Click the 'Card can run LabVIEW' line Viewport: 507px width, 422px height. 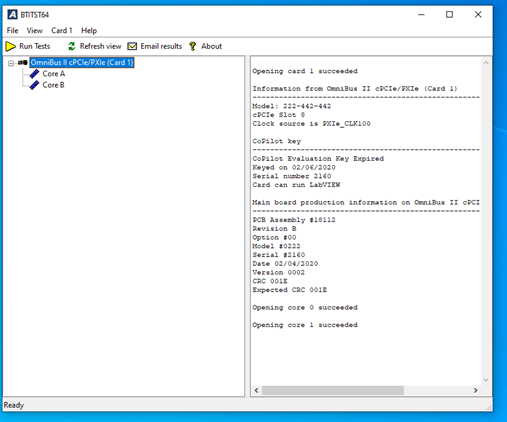296,185
